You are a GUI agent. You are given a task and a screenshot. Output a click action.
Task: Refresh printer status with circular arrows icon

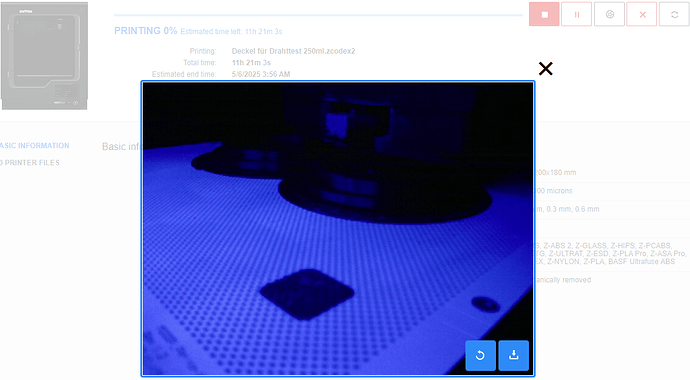click(674, 14)
